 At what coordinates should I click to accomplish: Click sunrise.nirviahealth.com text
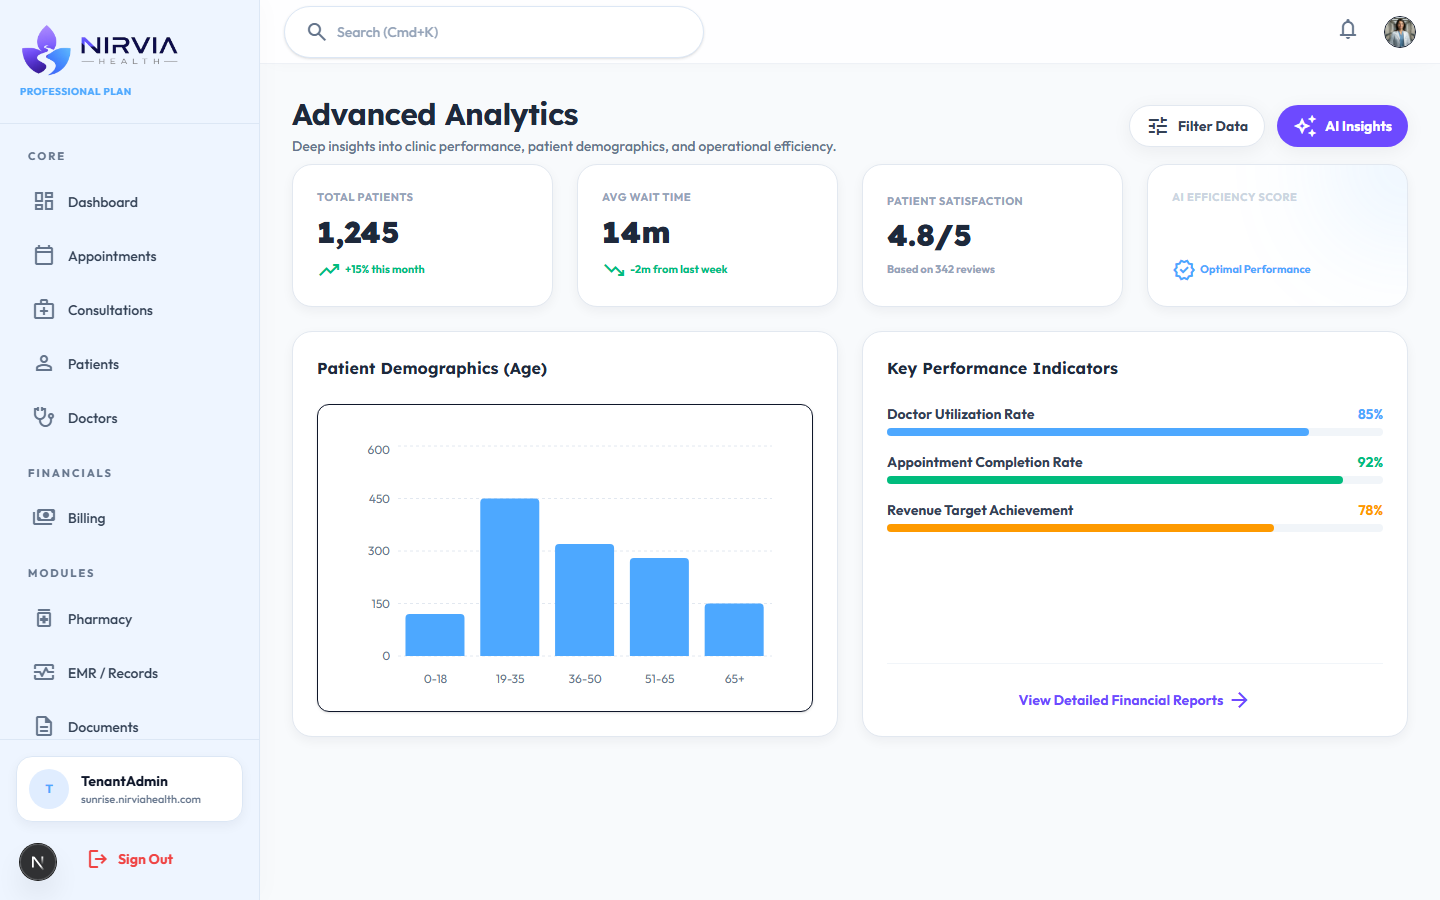141,800
